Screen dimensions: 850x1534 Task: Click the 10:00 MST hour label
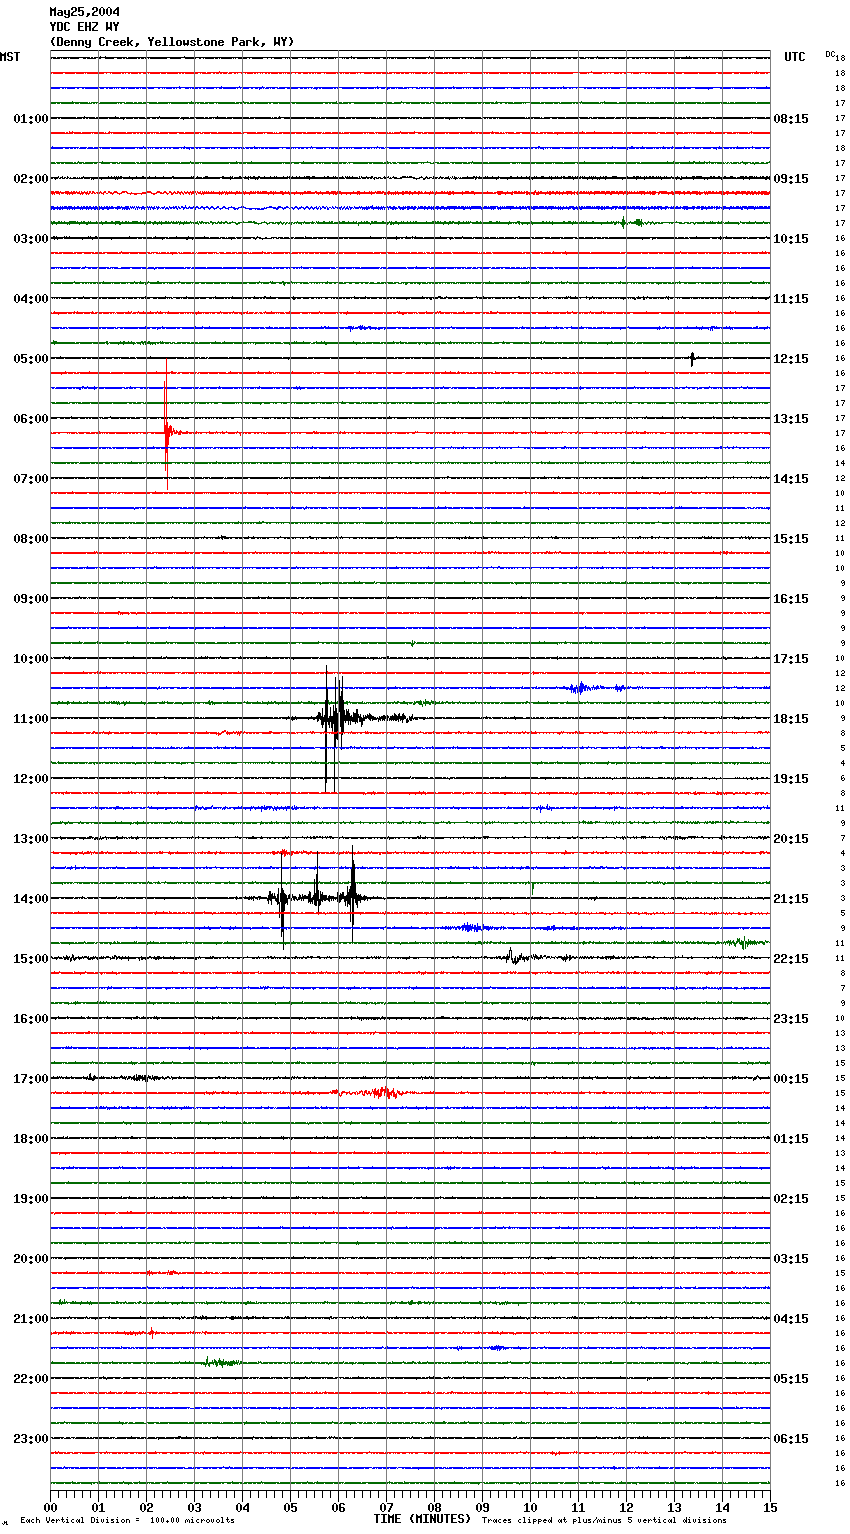[x=30, y=659]
